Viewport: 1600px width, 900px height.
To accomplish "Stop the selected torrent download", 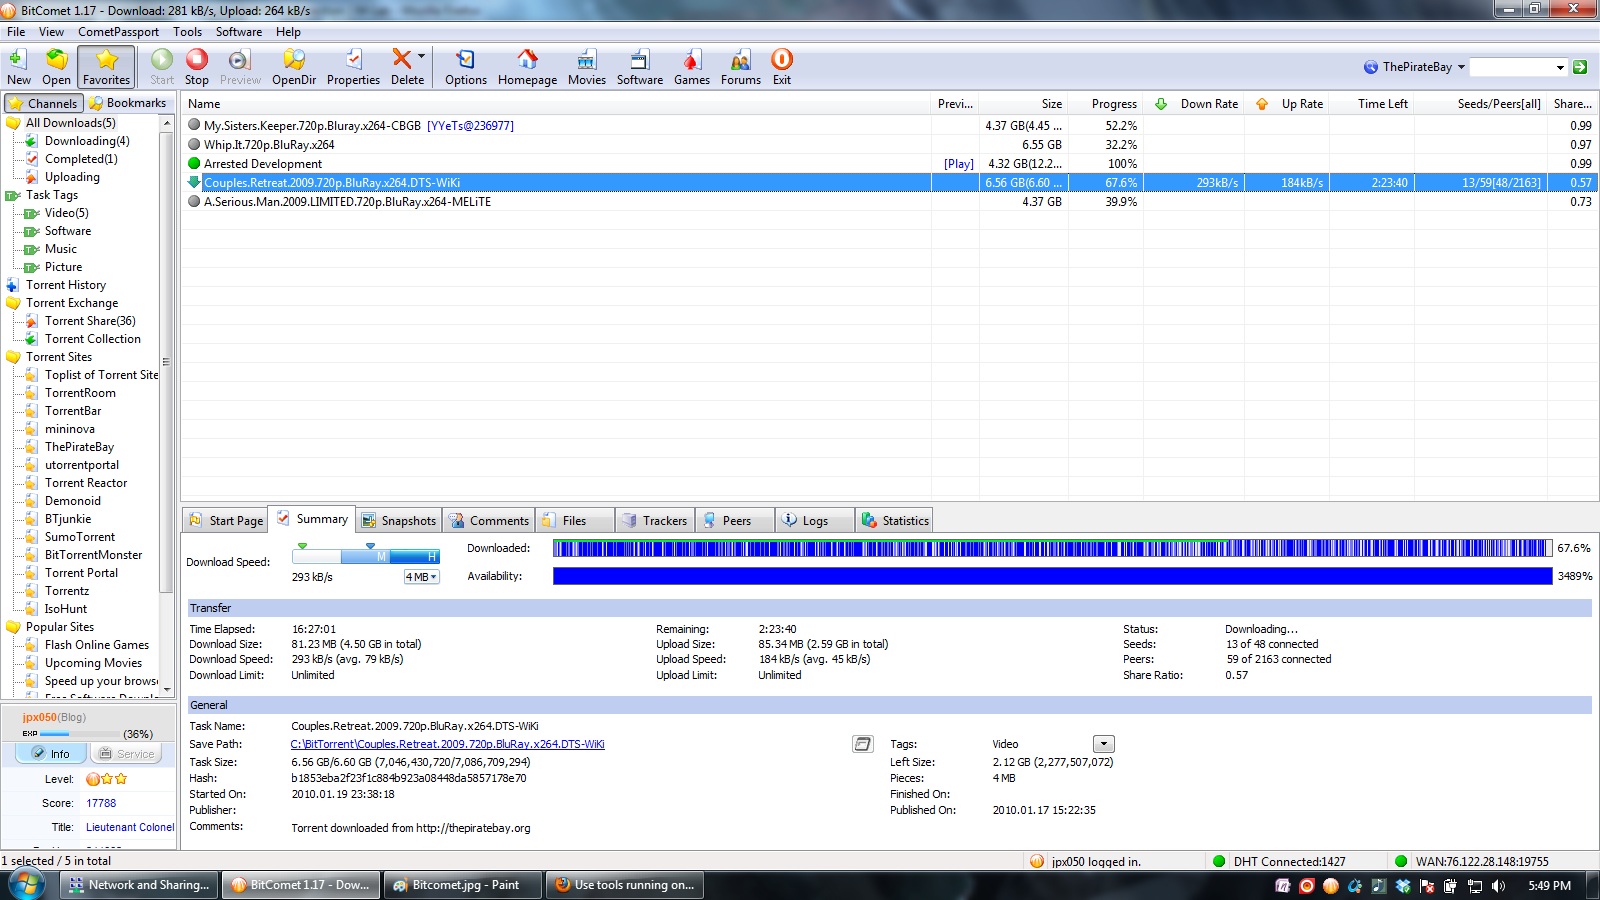I will click(x=197, y=67).
